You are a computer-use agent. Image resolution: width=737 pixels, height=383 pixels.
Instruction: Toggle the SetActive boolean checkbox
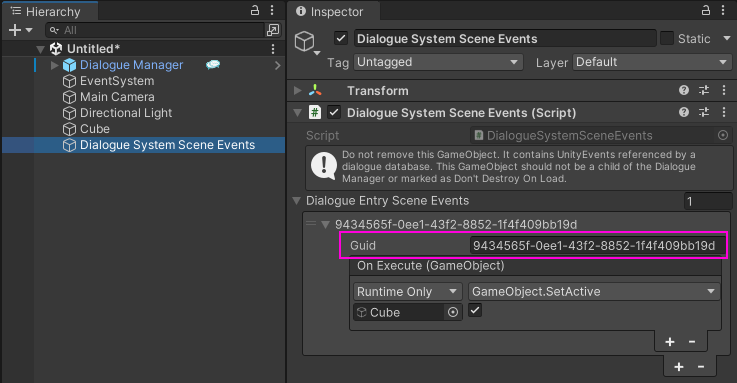coord(475,310)
